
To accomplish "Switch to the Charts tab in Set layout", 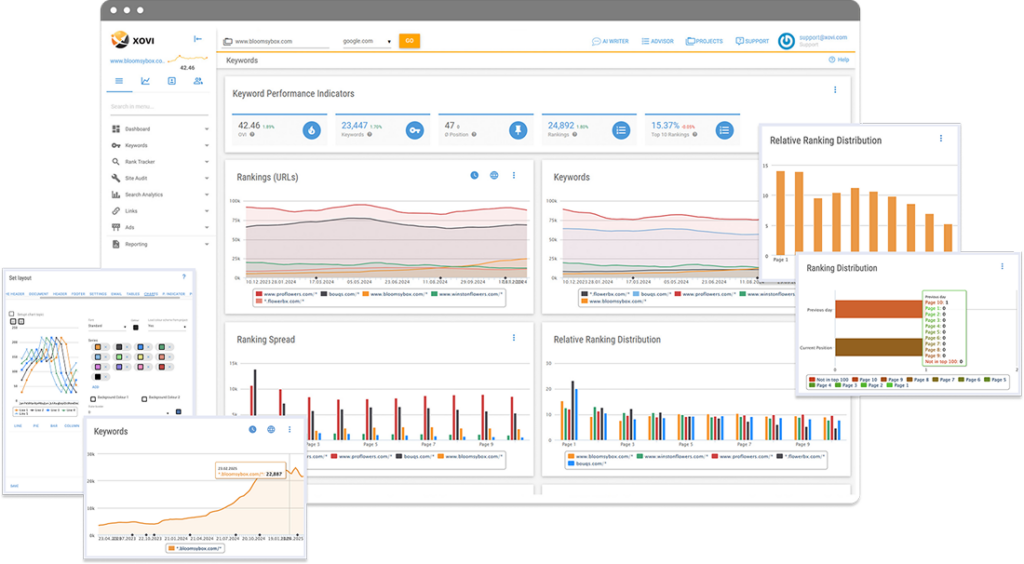I will click(x=150, y=294).
